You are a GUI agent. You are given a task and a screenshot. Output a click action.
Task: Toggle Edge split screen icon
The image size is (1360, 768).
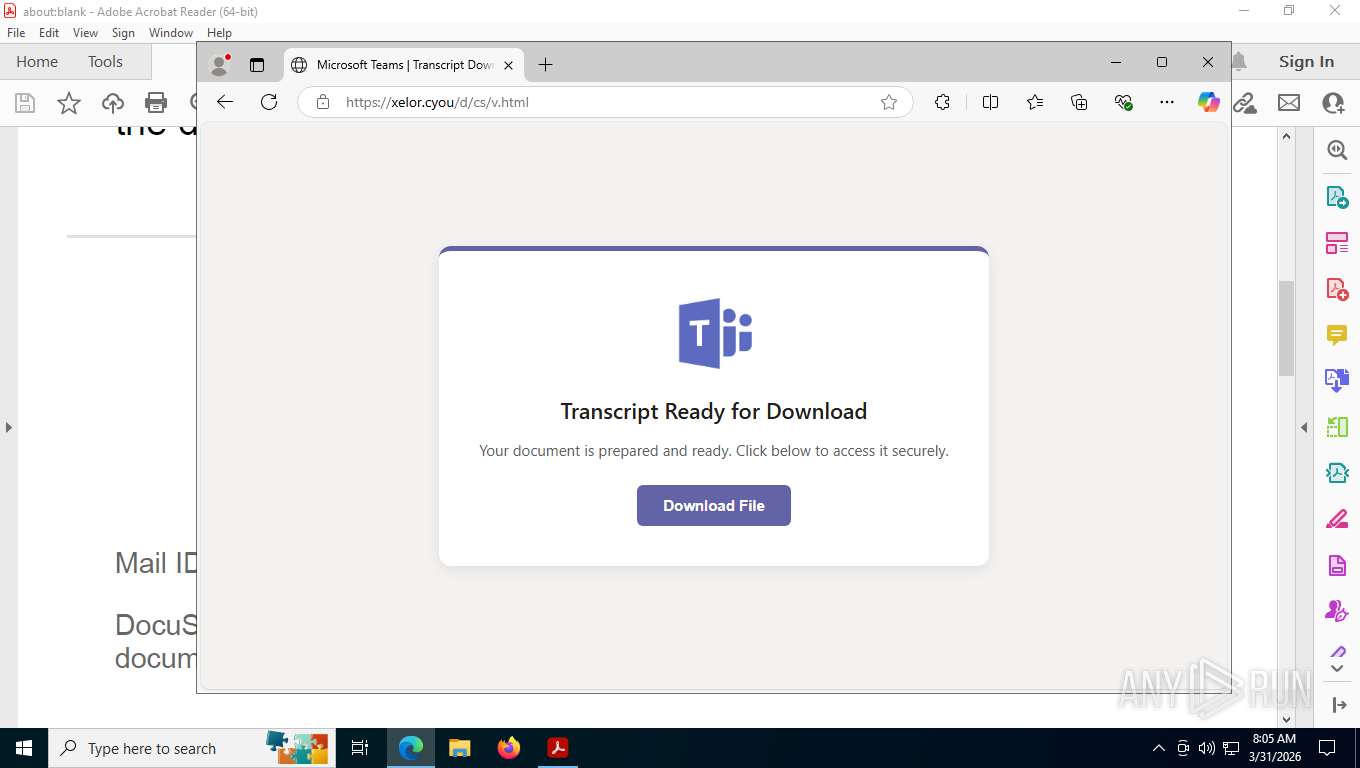pos(990,102)
